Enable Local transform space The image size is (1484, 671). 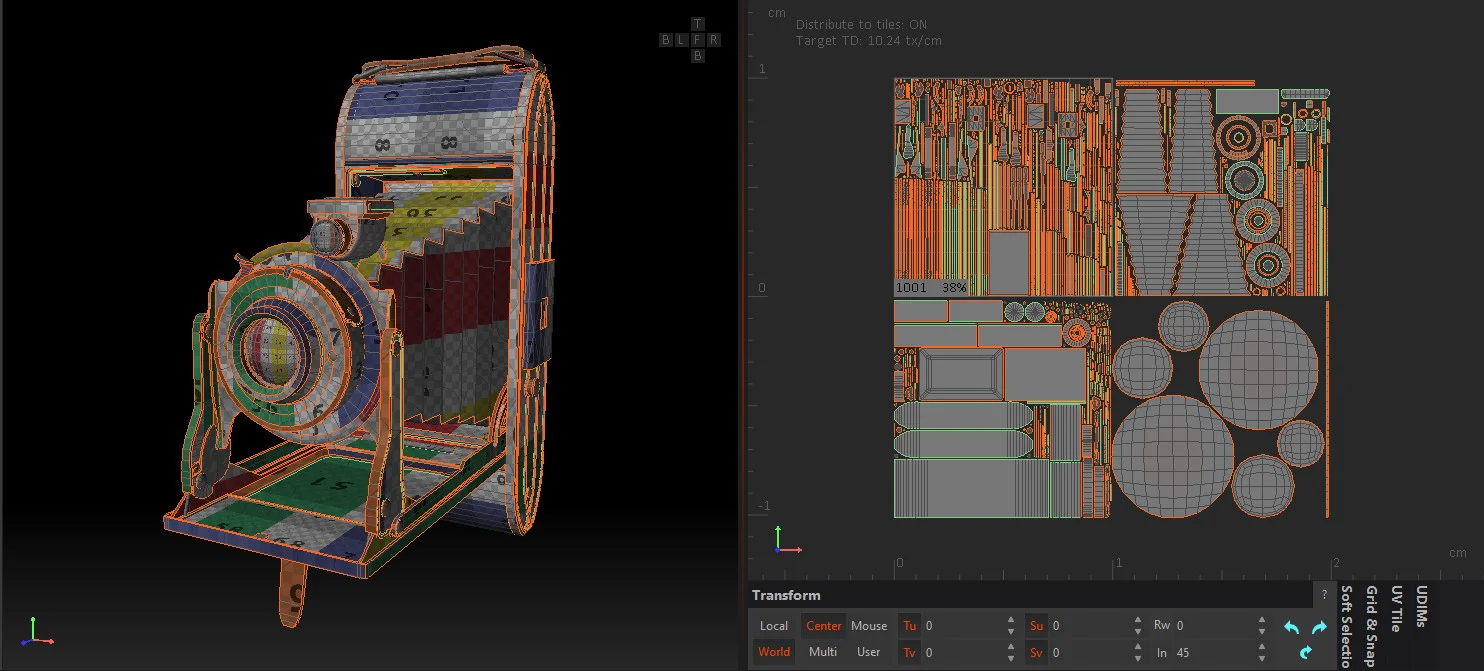pos(774,626)
